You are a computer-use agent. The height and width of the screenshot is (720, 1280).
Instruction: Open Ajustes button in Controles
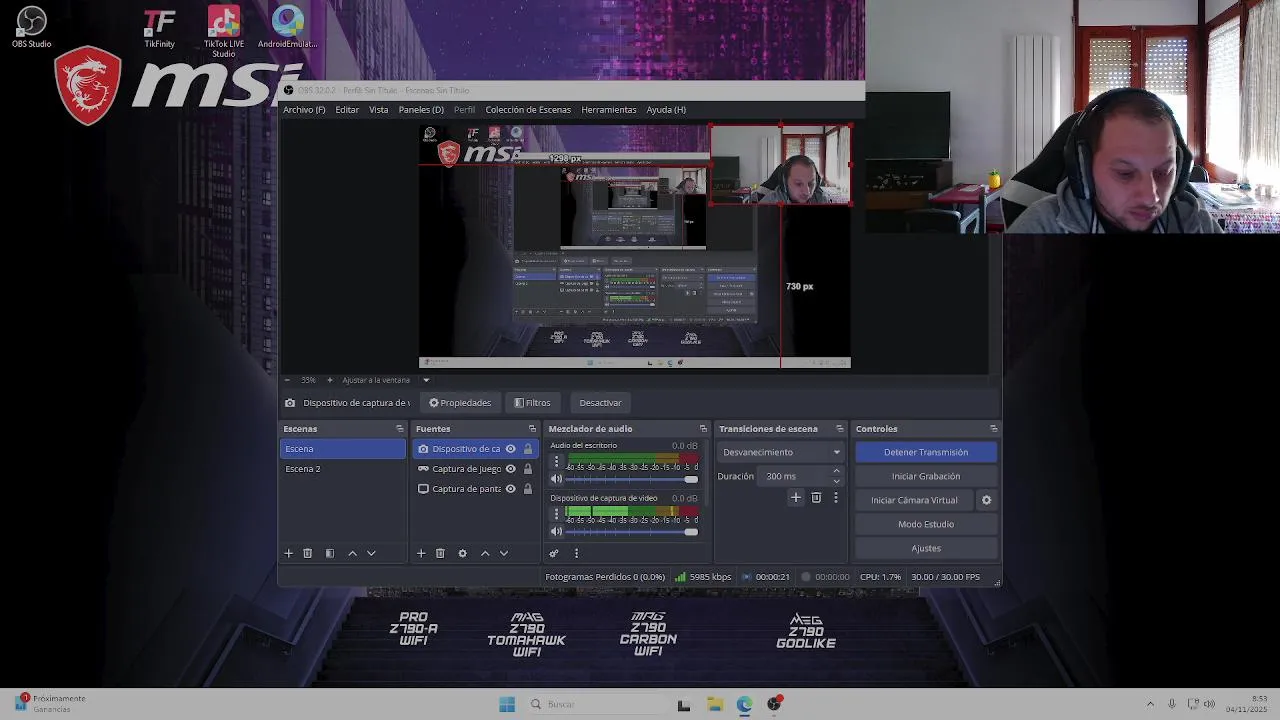(926, 548)
